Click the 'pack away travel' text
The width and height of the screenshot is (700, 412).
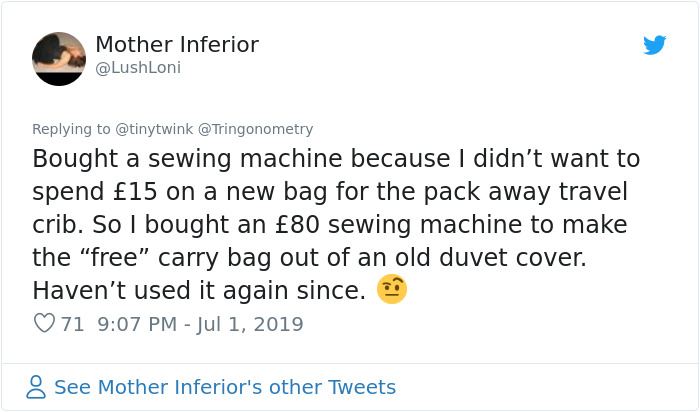click(x=525, y=192)
